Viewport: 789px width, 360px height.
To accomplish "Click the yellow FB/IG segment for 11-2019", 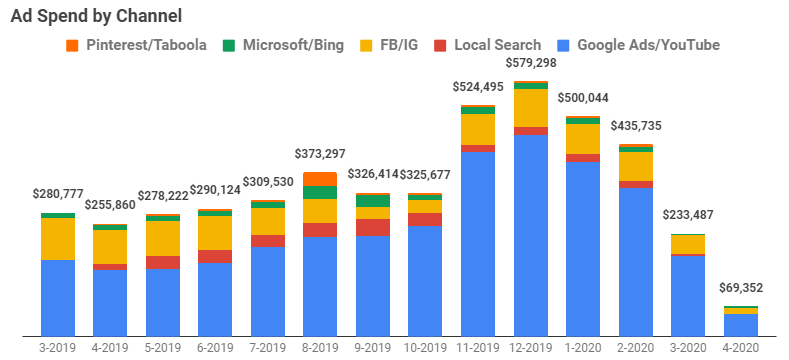I will 478,129.
